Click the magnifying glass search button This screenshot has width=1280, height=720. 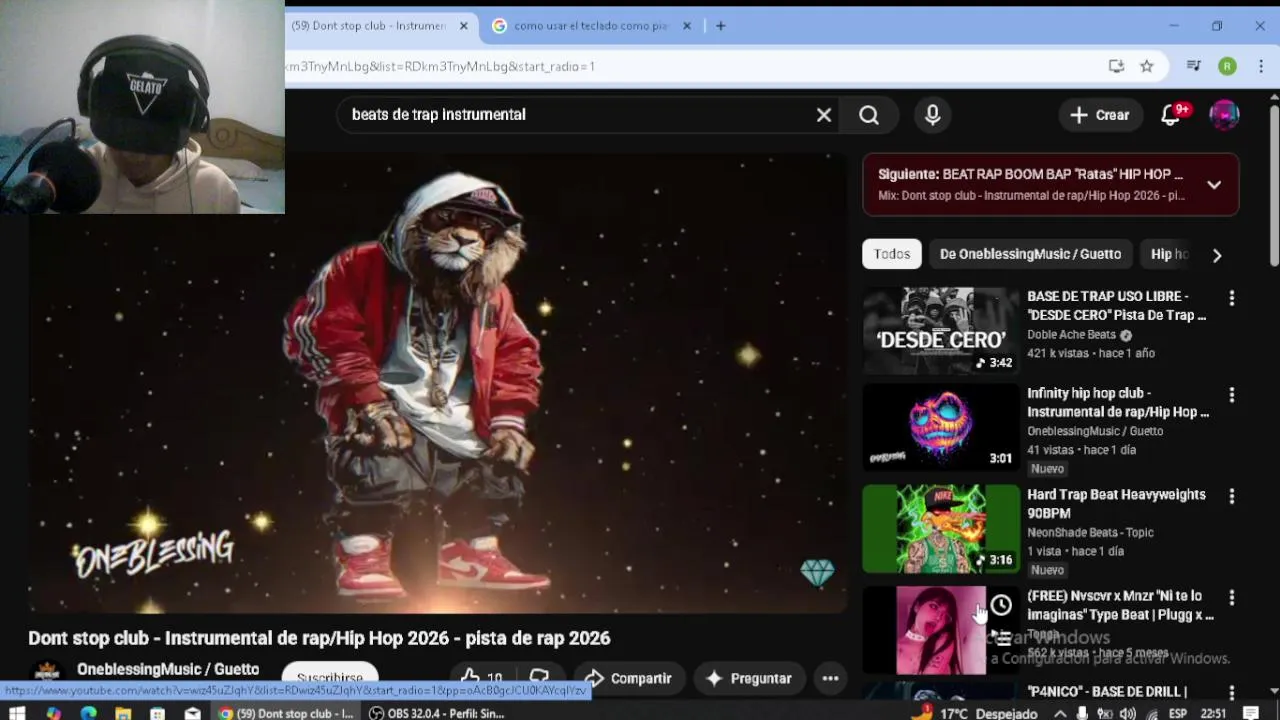point(869,115)
